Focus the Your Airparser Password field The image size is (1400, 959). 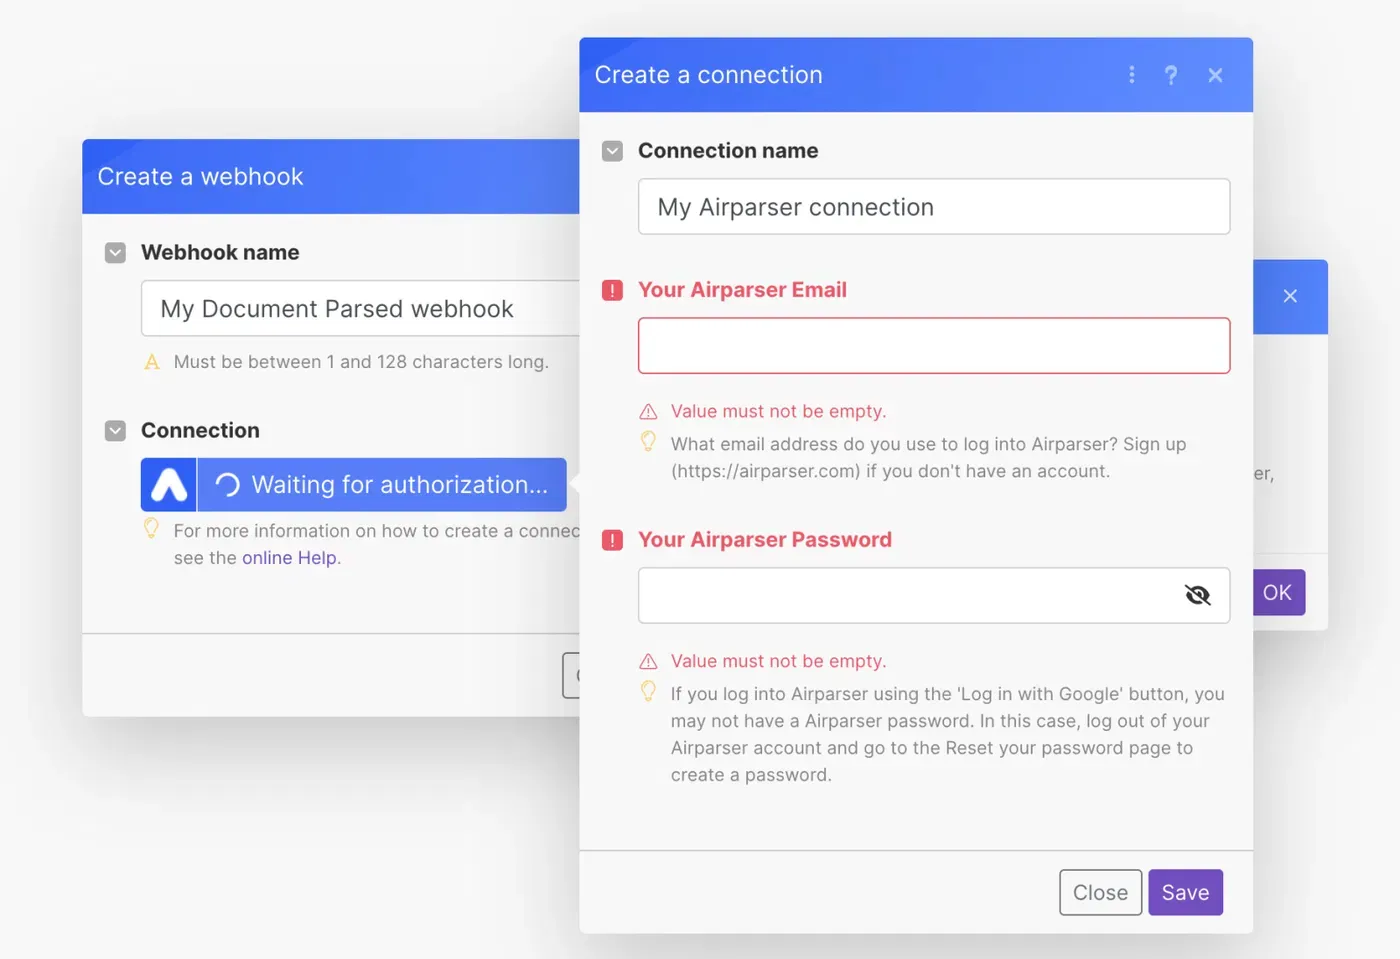(x=905, y=596)
